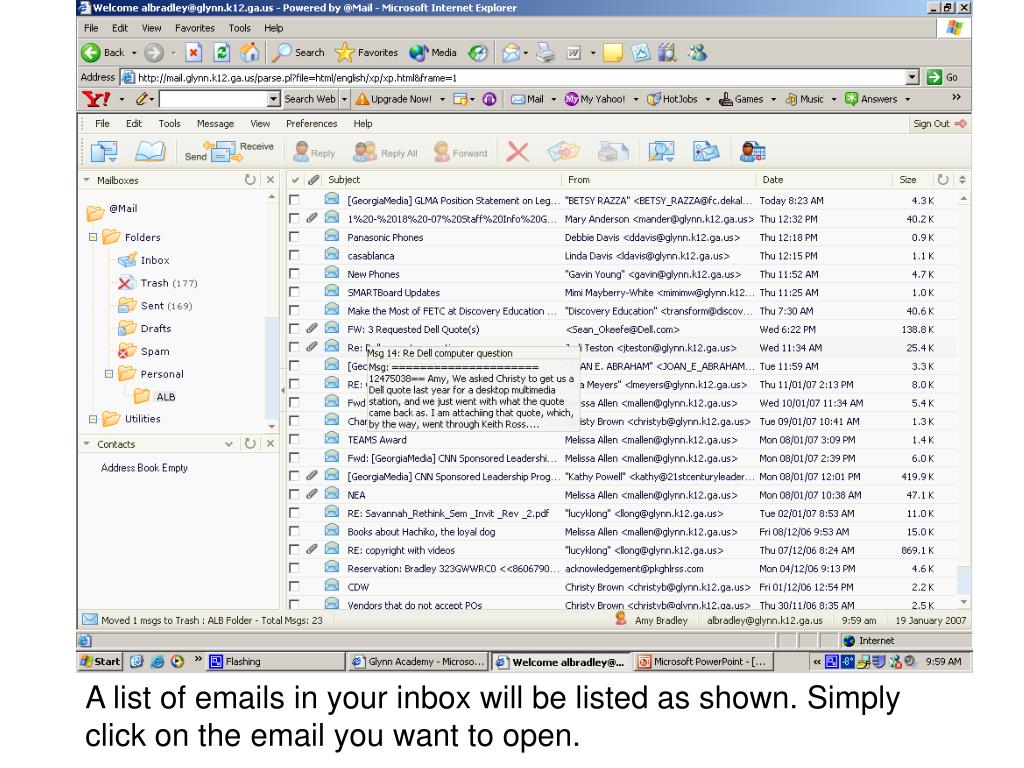
Task: Open IE Favorites star
Action: coord(366,52)
